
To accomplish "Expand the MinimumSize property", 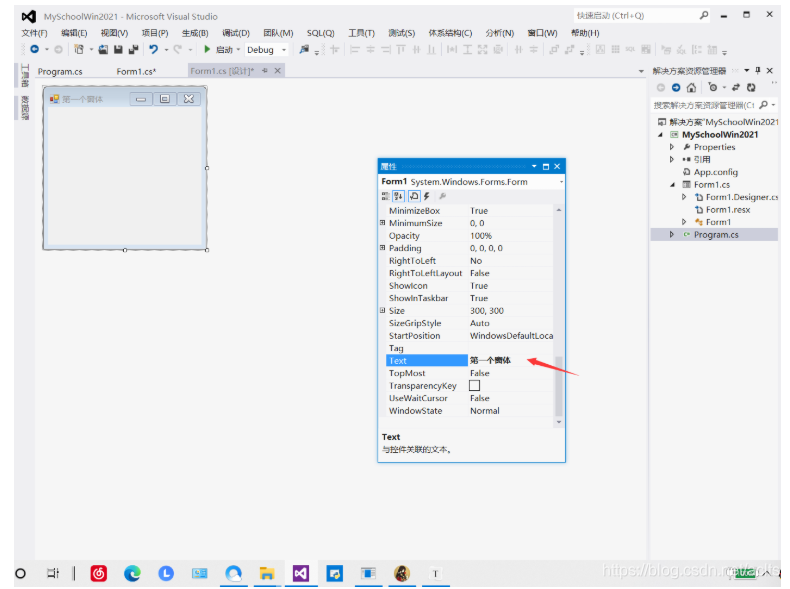I will coord(382,223).
